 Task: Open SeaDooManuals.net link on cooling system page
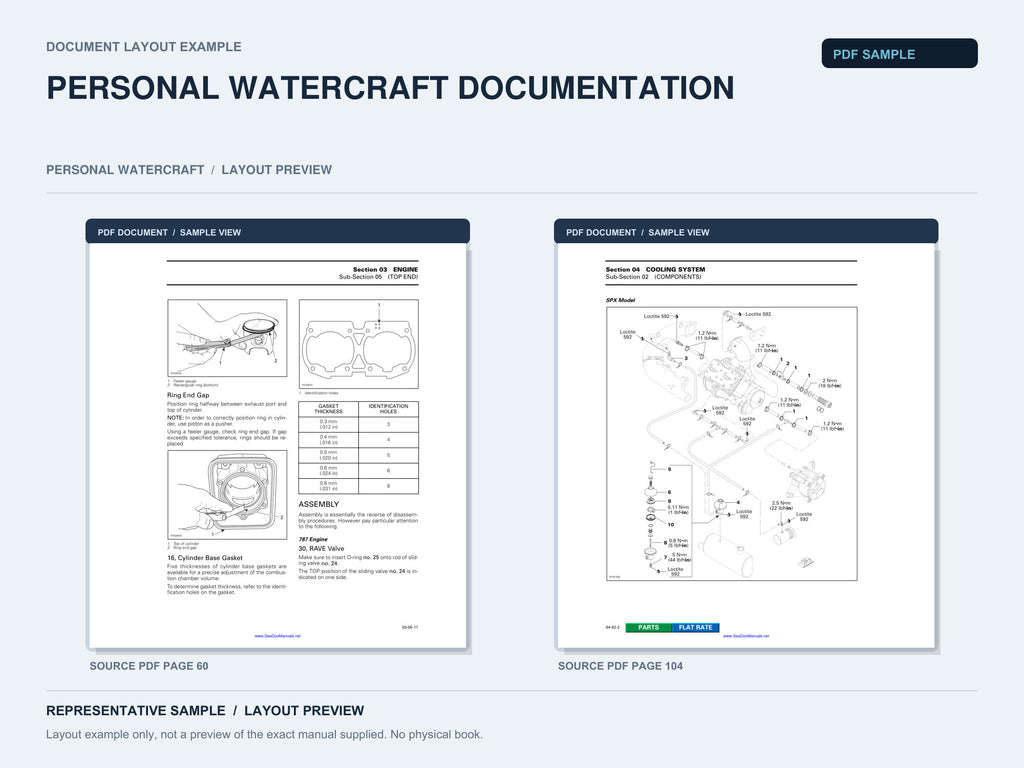click(x=746, y=635)
